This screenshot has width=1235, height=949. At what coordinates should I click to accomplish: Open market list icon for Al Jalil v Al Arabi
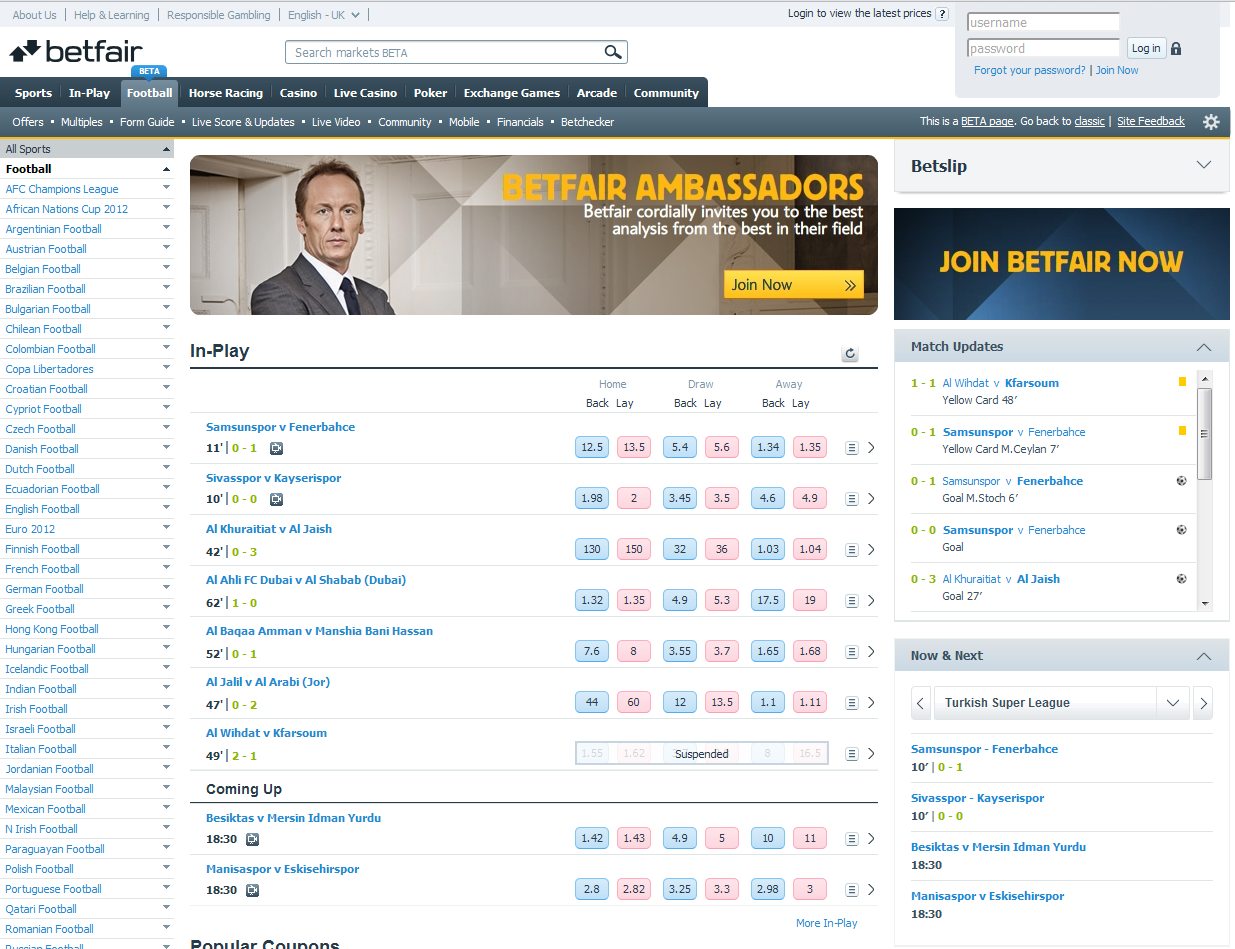tap(851, 703)
